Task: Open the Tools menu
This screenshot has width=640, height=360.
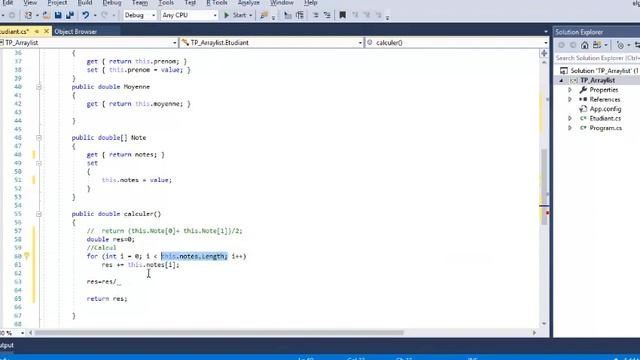Action: [166, 3]
